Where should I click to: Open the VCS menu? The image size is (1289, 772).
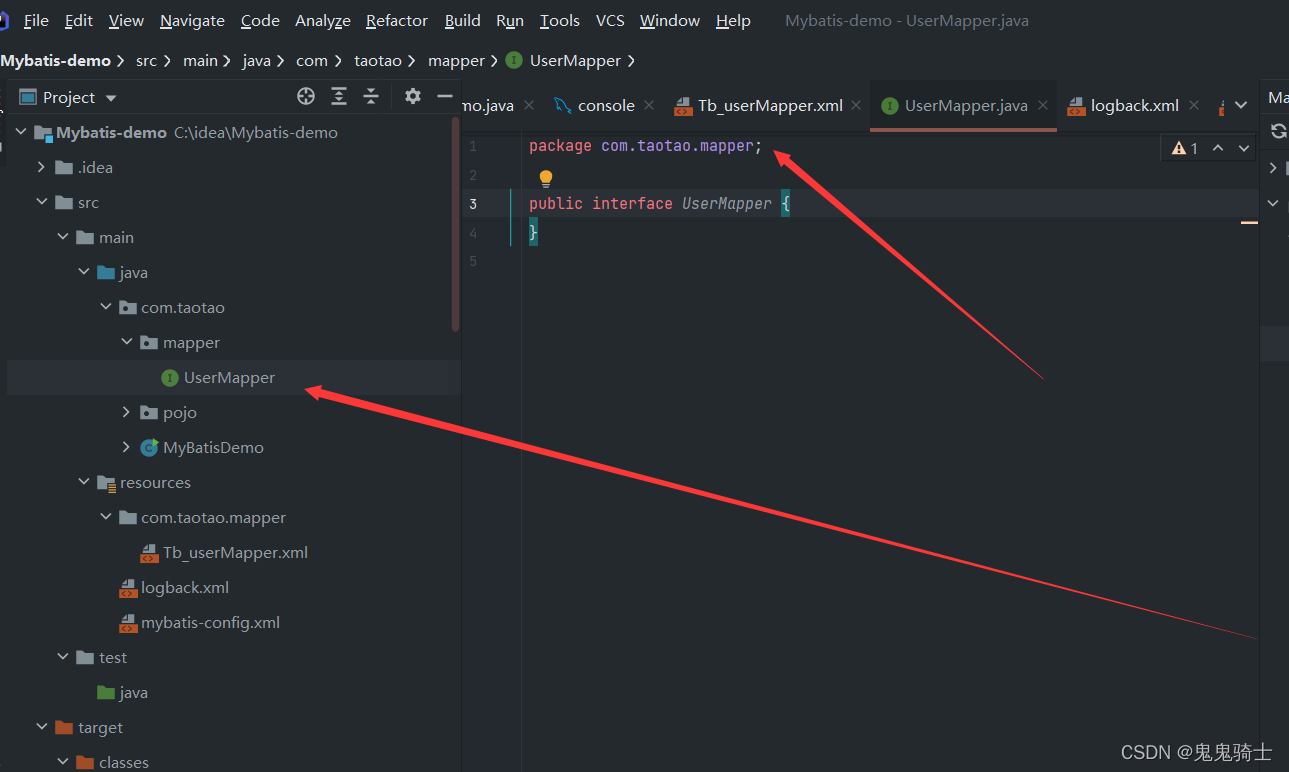(x=610, y=20)
